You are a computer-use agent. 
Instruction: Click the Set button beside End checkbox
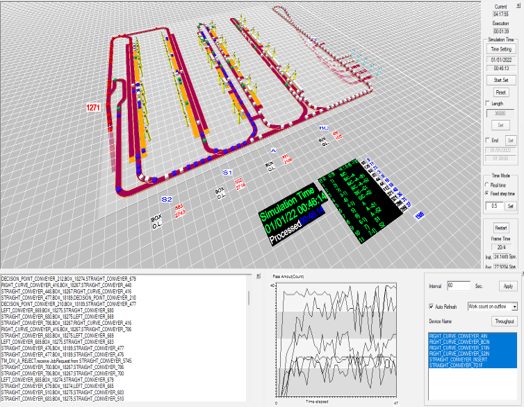510,140
